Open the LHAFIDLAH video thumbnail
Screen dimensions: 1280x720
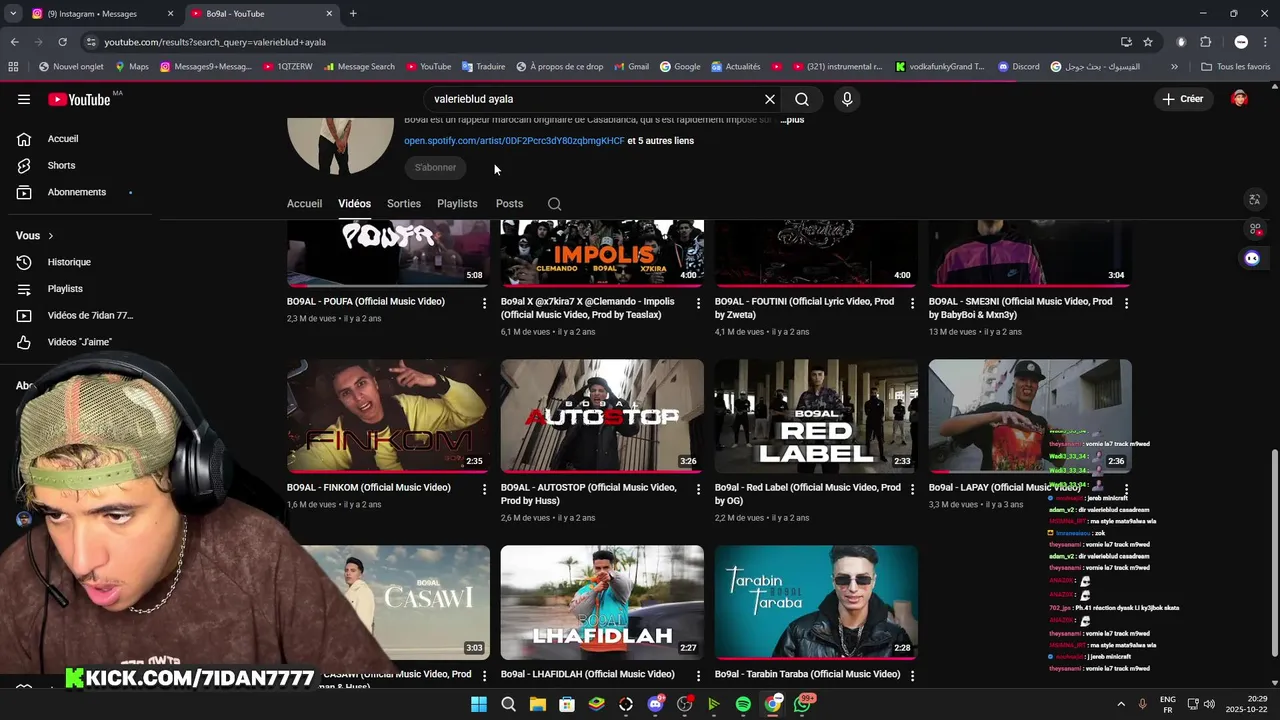(602, 602)
